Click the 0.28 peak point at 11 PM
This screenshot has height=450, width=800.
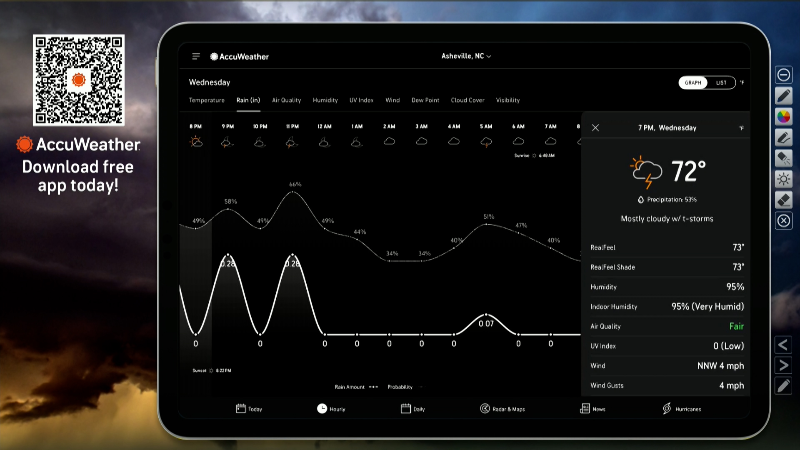[x=292, y=255]
